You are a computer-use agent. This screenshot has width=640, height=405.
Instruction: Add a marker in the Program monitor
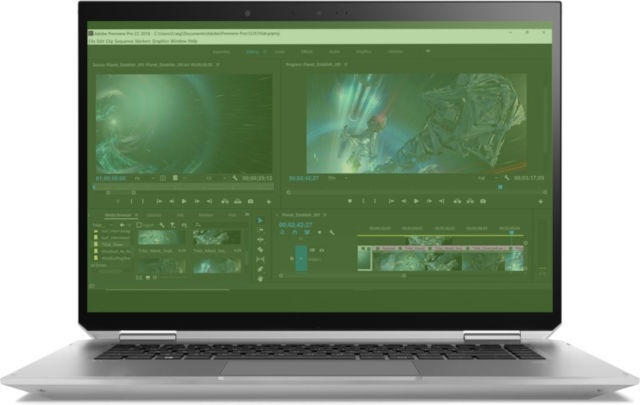tap(350, 201)
